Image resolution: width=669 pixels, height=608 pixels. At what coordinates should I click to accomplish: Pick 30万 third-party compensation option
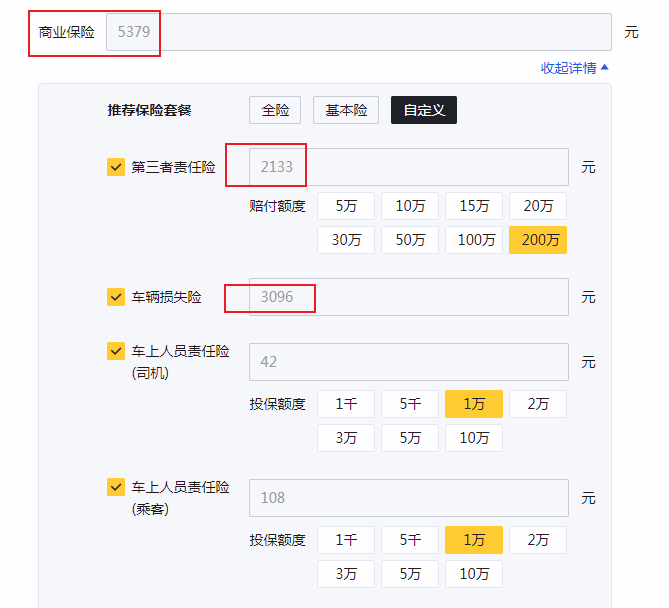[x=346, y=240]
